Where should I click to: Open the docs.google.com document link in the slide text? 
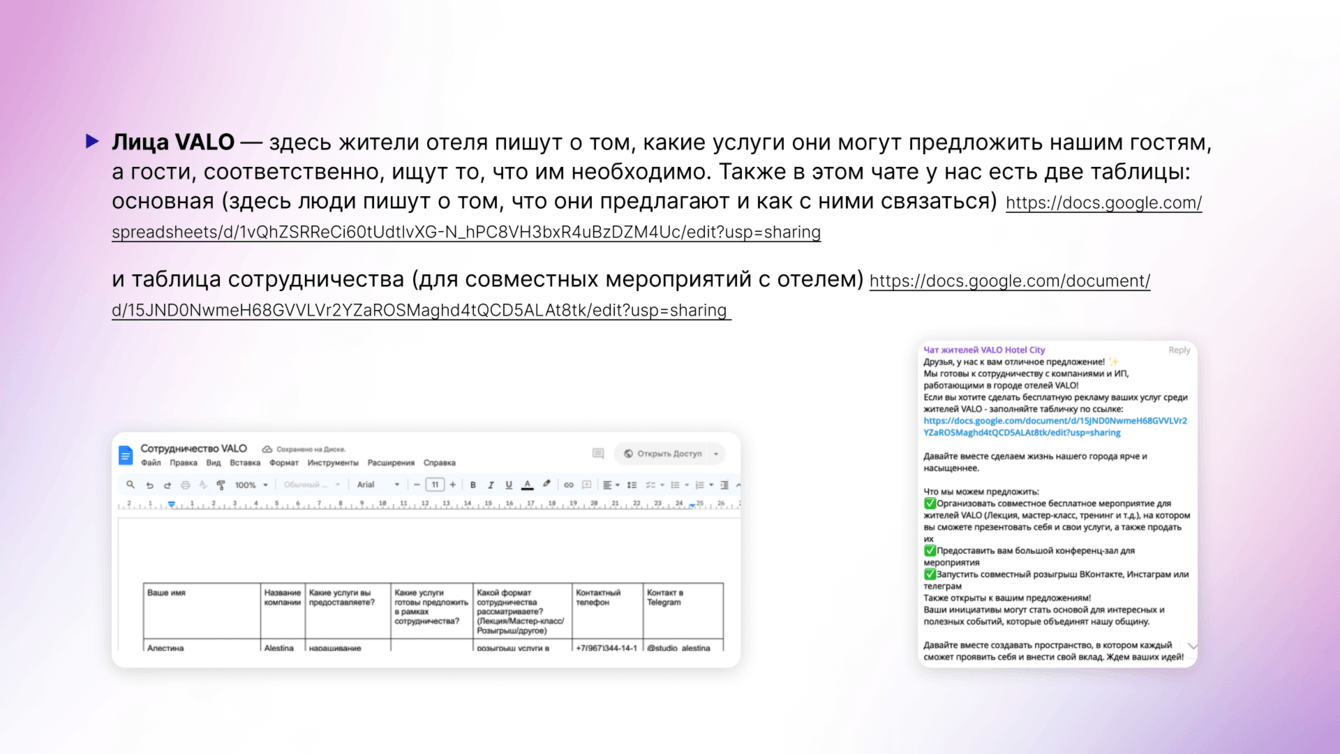coord(631,295)
